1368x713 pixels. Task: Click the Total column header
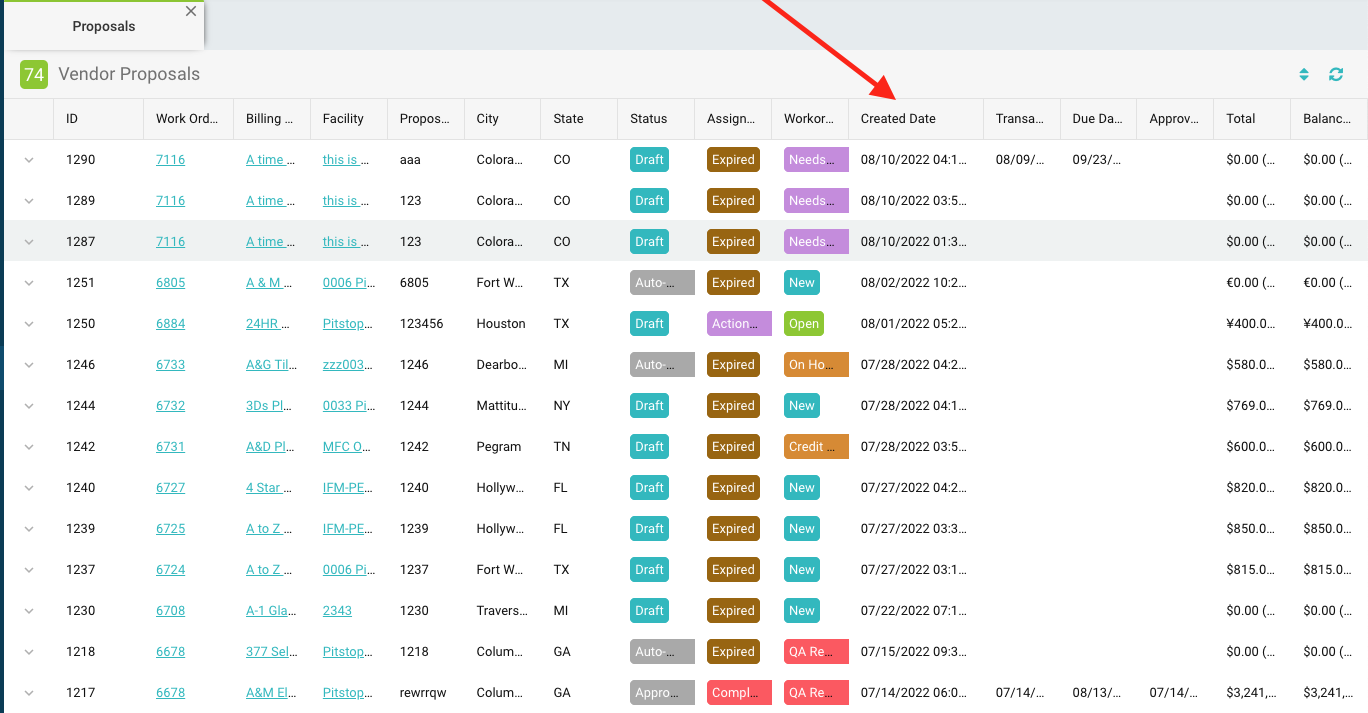(x=1240, y=119)
